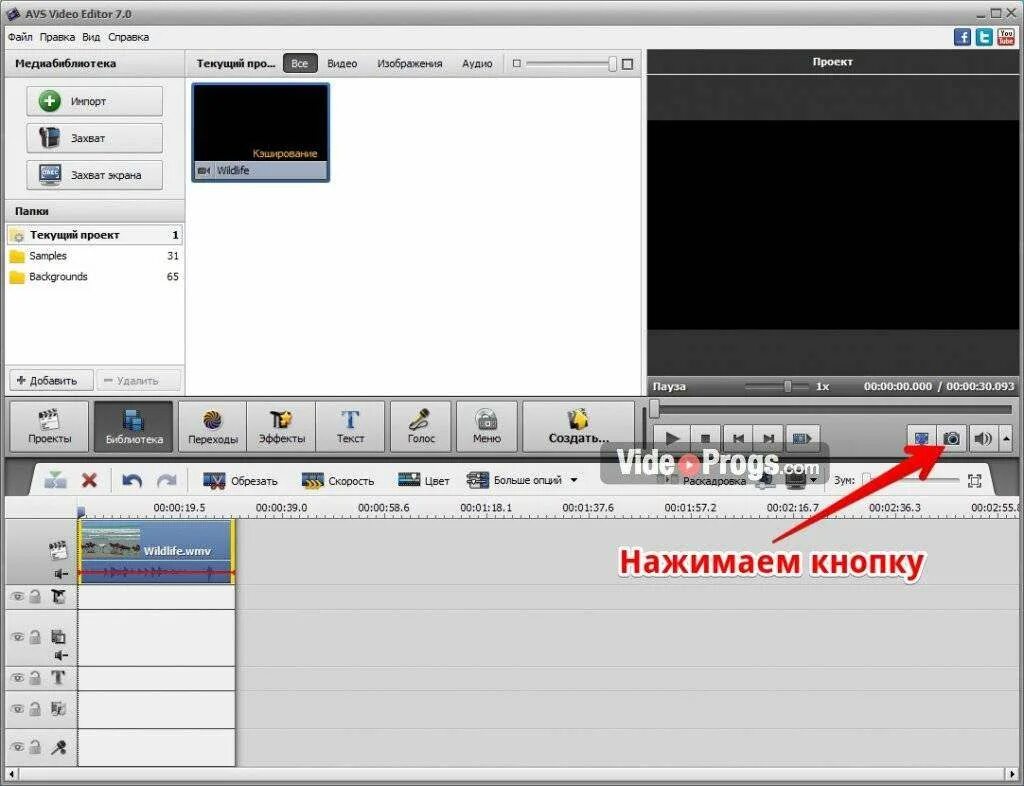The image size is (1024, 786).
Task: Take a snapshot with camera icon
Action: [952, 438]
